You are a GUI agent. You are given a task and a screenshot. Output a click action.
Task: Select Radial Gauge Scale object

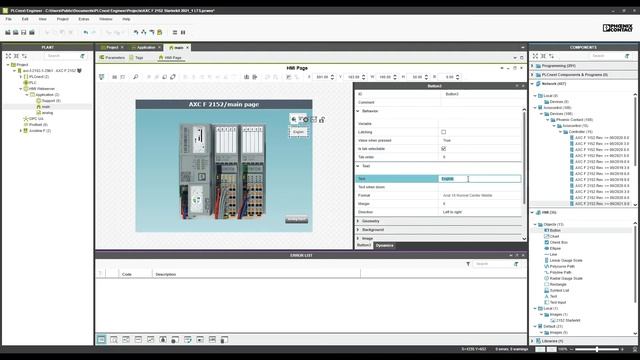point(566,278)
